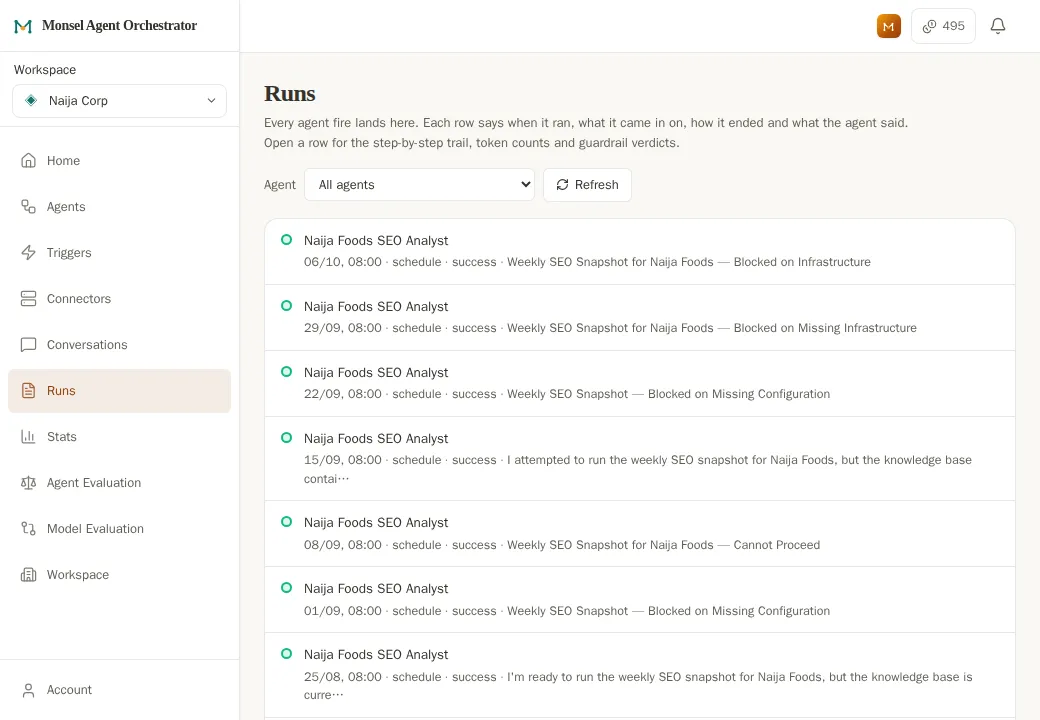Viewport: 1040px width, 720px height.
Task: Open the Triggers page
Action: (x=119, y=253)
